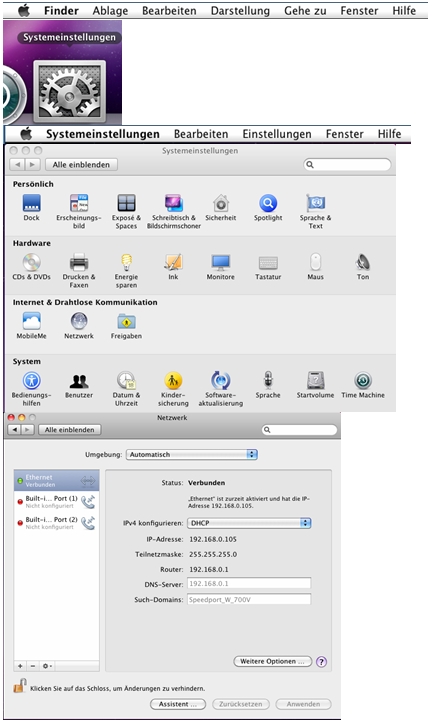This screenshot has width=436, height=726.
Task: Add a network service with plus button
Action: [20, 666]
